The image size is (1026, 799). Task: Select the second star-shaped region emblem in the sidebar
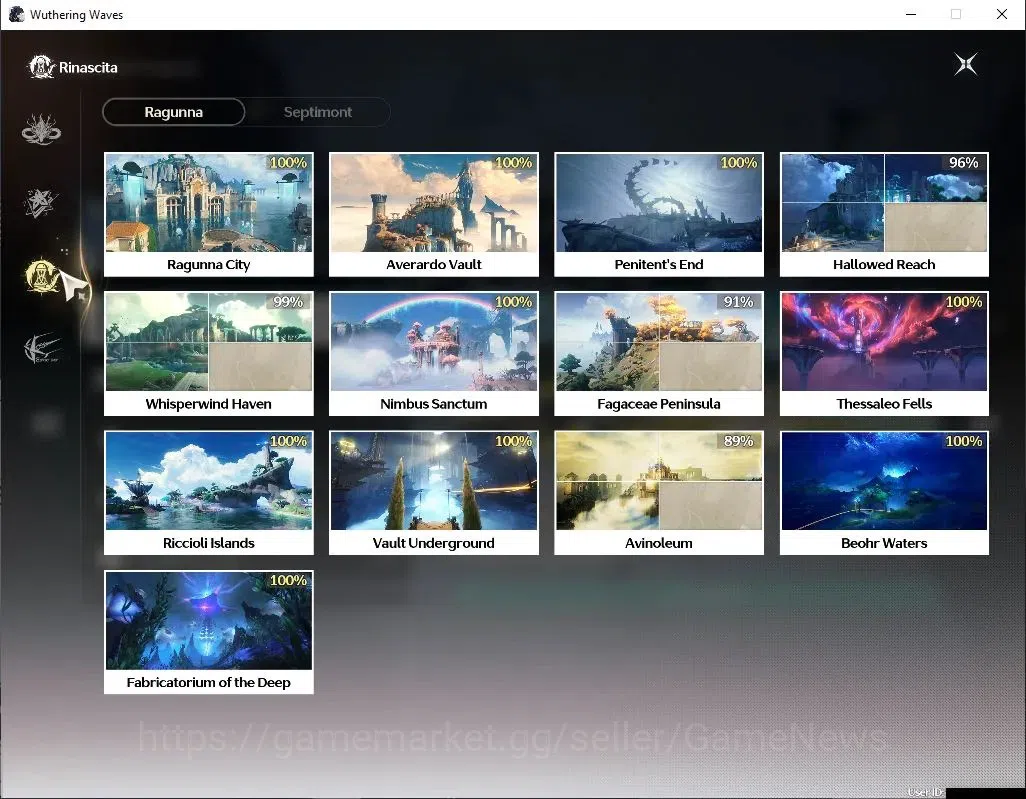pos(41,202)
